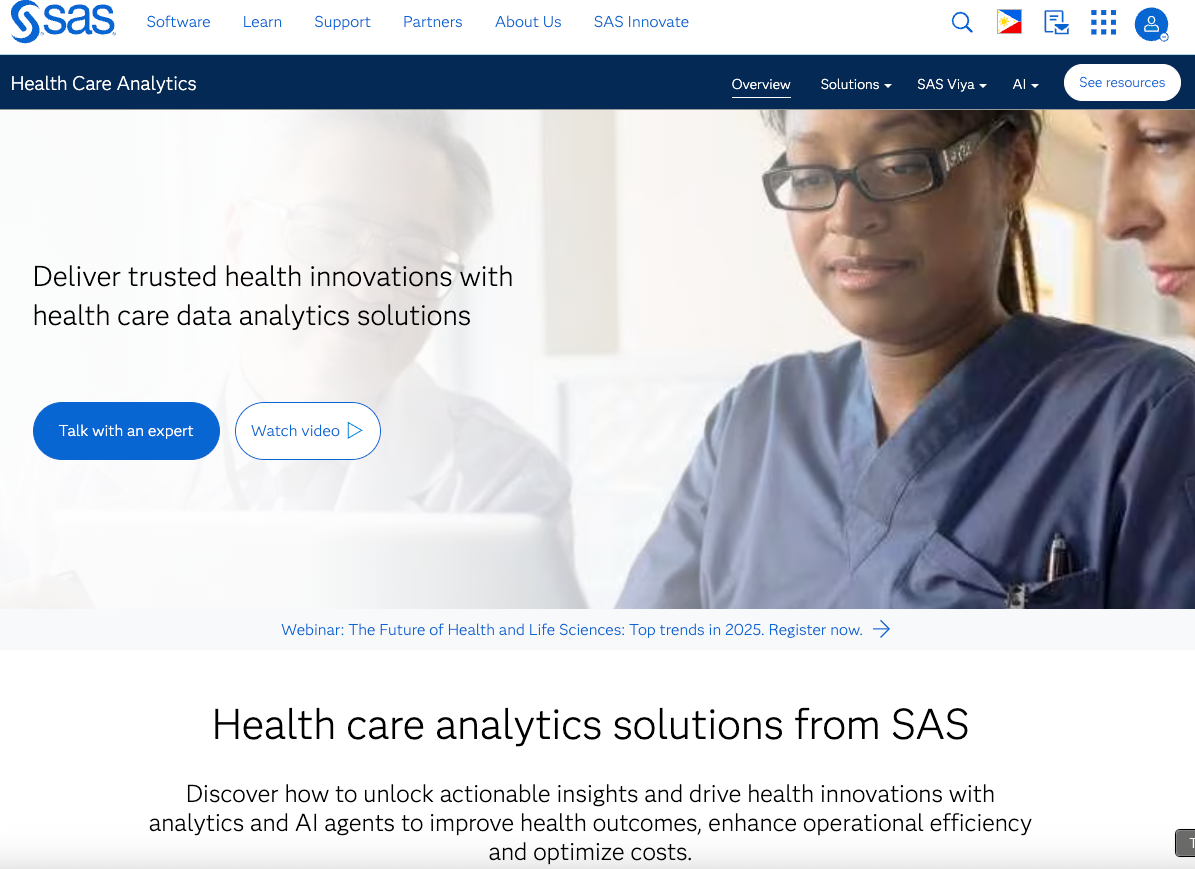Click the See resources button
This screenshot has width=1195, height=869.
click(1122, 82)
